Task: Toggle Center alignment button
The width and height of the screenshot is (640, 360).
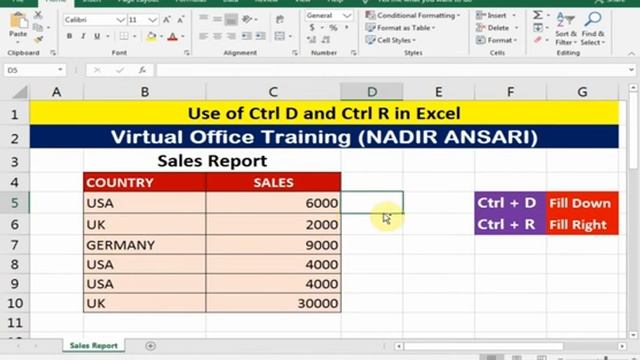Action: tap(217, 36)
